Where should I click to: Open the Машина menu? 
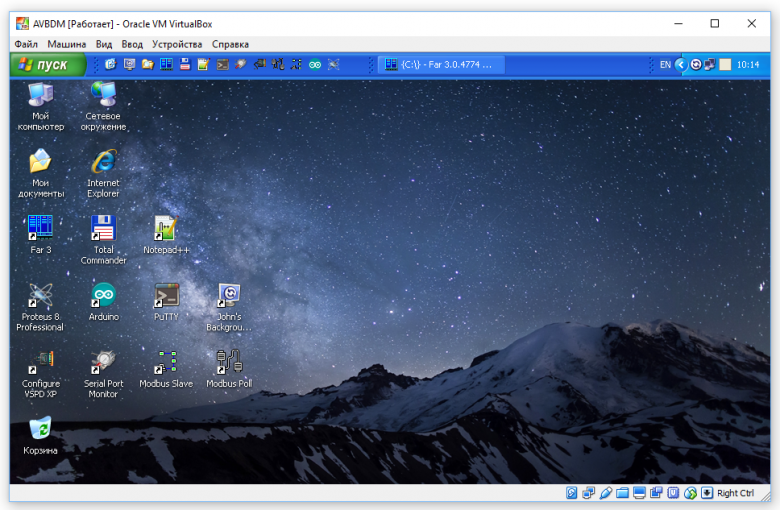pos(67,44)
